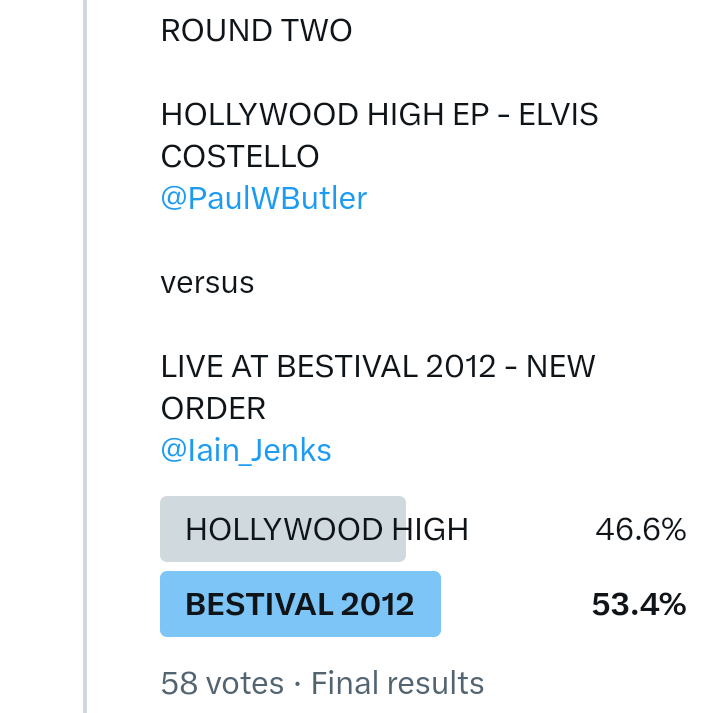
Task: Click the word ELVIS in the tweet
Action: point(561,114)
